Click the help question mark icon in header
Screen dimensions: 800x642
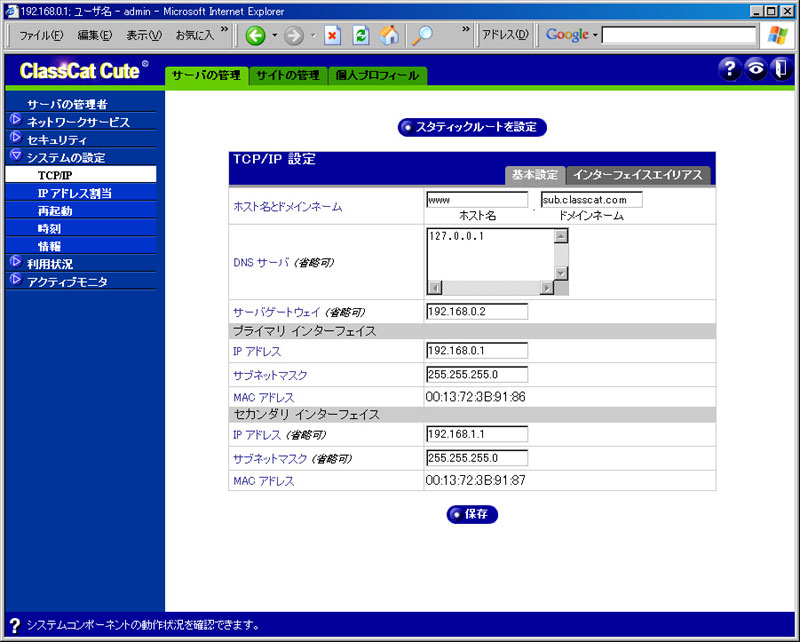point(730,69)
